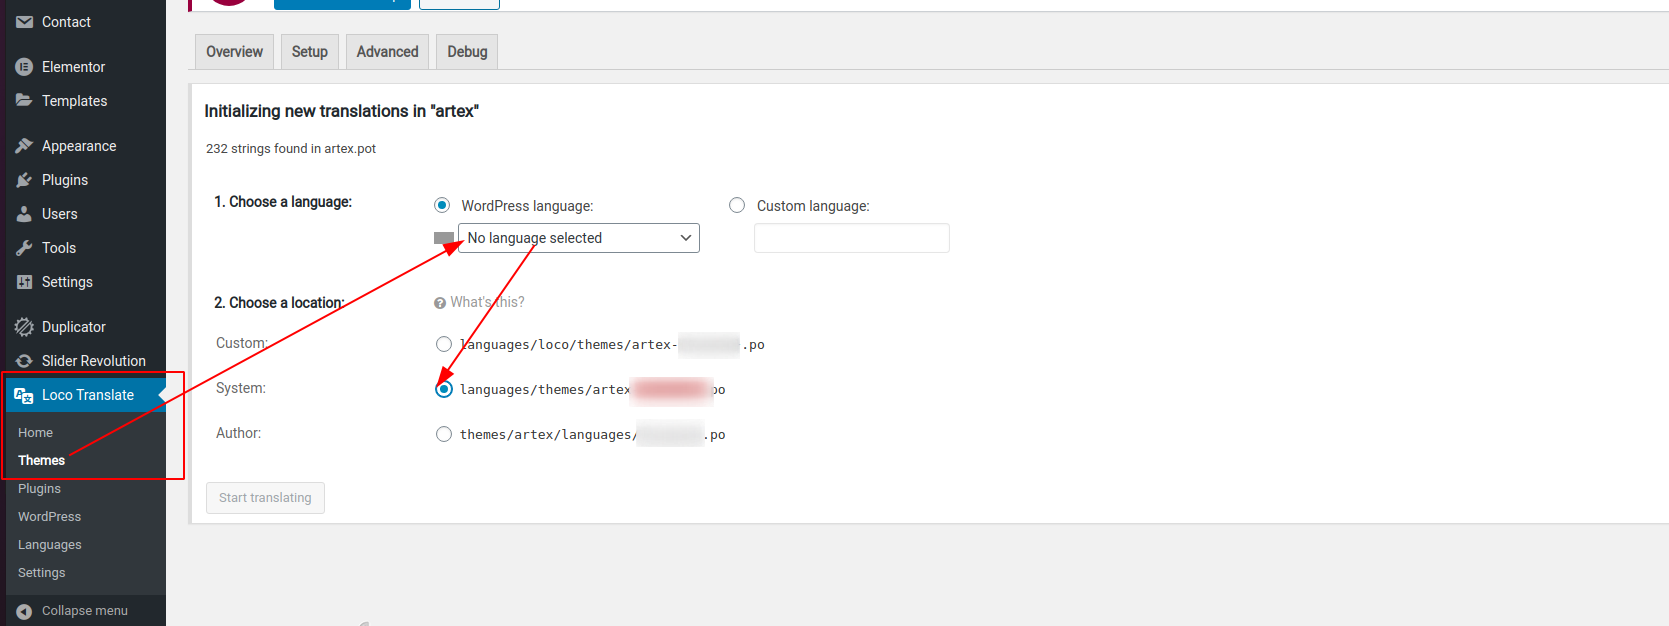Select the Custom language radio button
The width and height of the screenshot is (1669, 626).
[737, 205]
